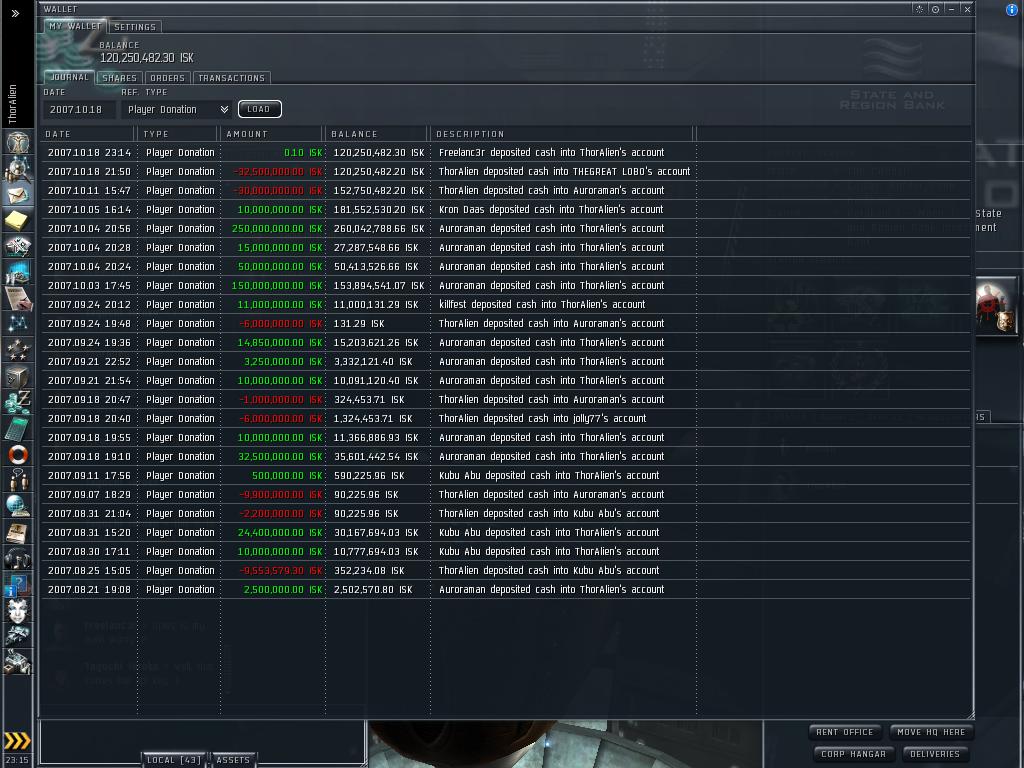Click the 2007.09.11 17:56 date cell
The image size is (1024, 768).
coord(89,475)
